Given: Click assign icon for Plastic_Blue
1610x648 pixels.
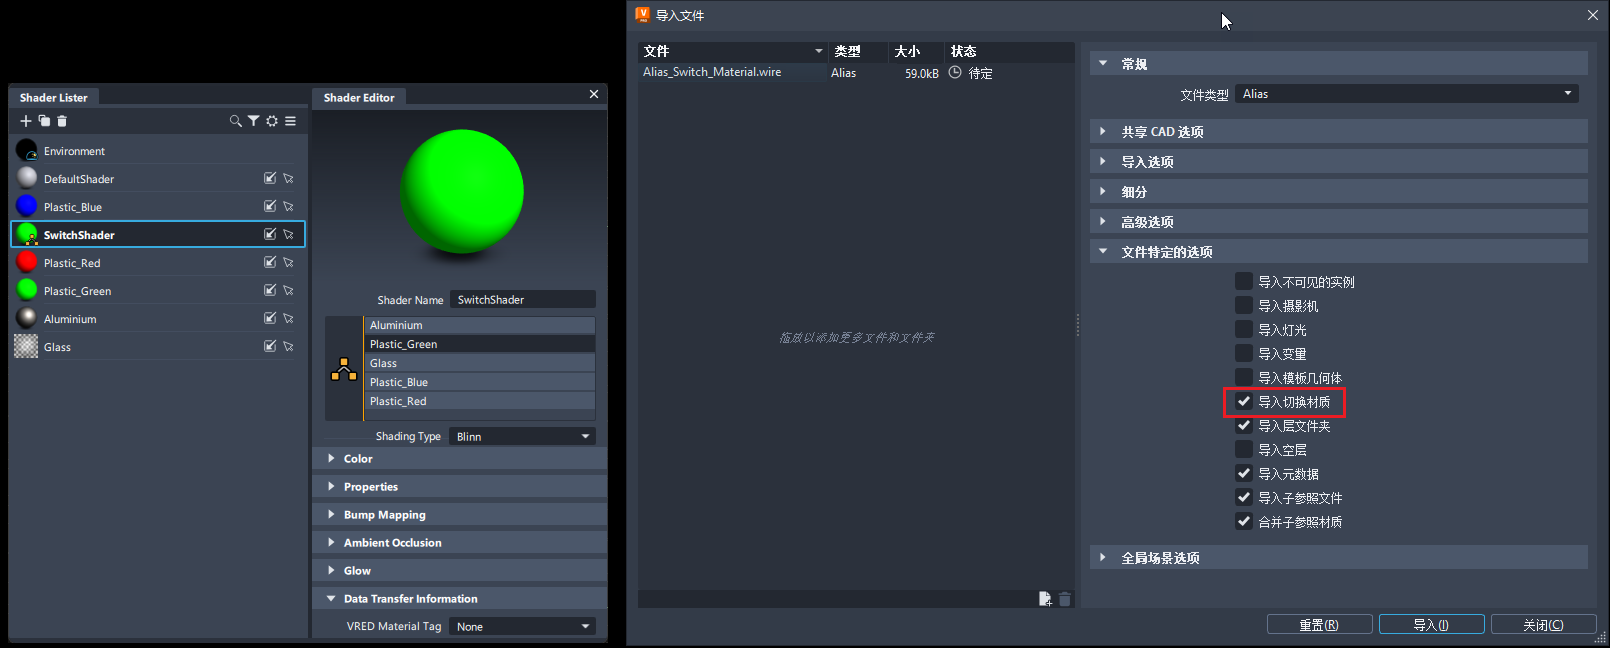Looking at the screenshot, I should pos(270,206).
